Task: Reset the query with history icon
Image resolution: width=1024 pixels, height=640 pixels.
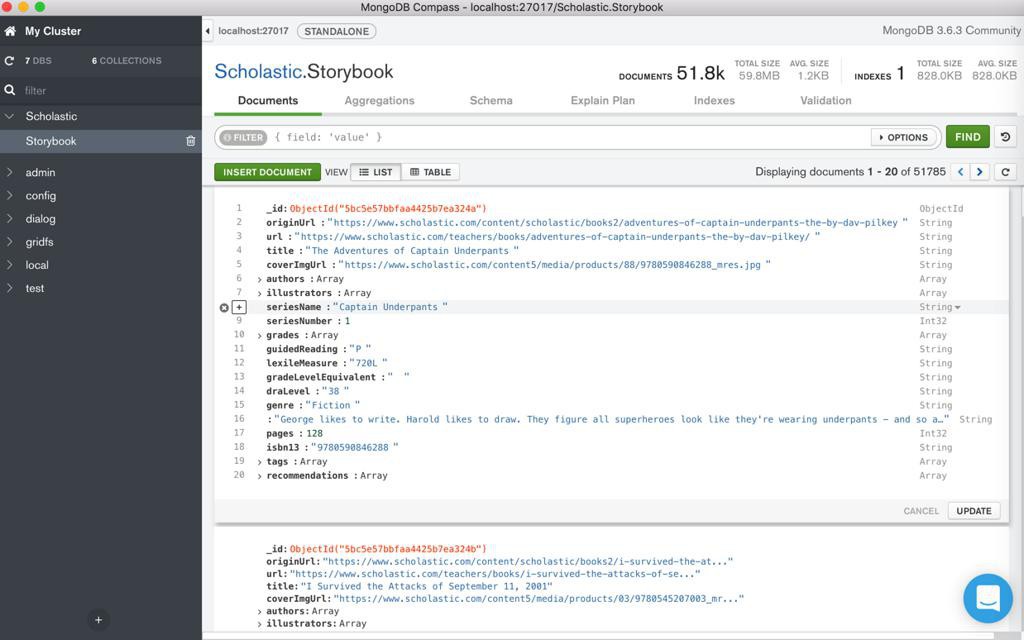Action: point(1005,137)
